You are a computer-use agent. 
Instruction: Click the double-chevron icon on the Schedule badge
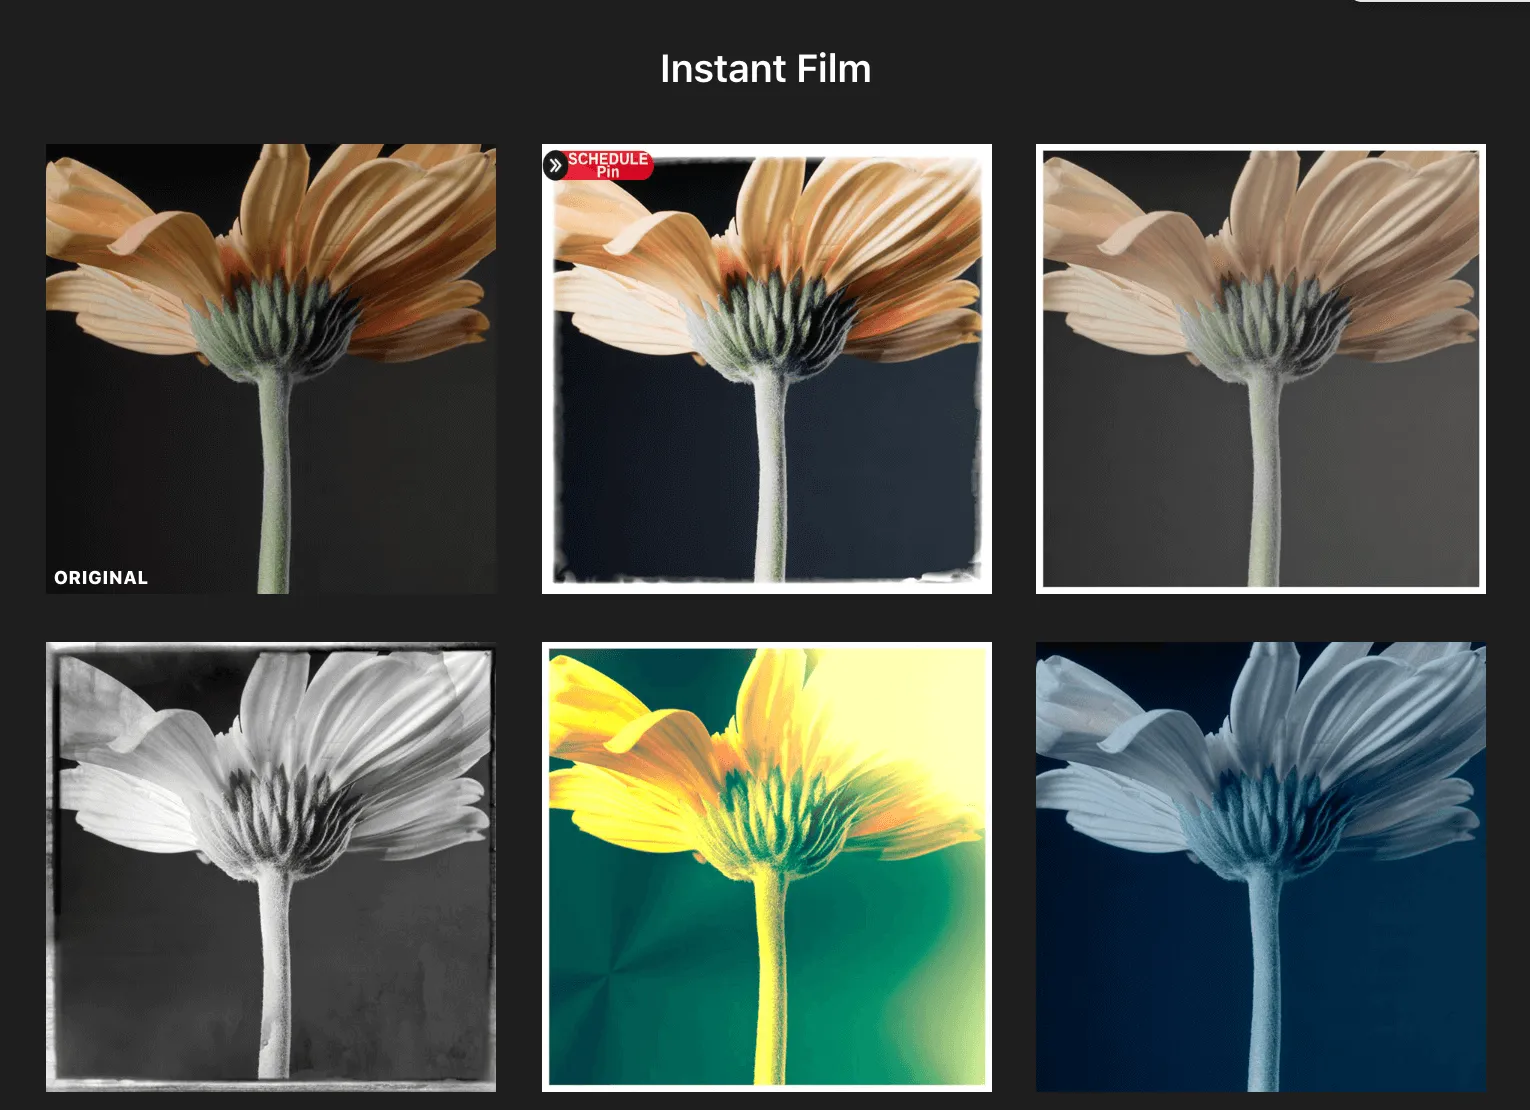555,166
